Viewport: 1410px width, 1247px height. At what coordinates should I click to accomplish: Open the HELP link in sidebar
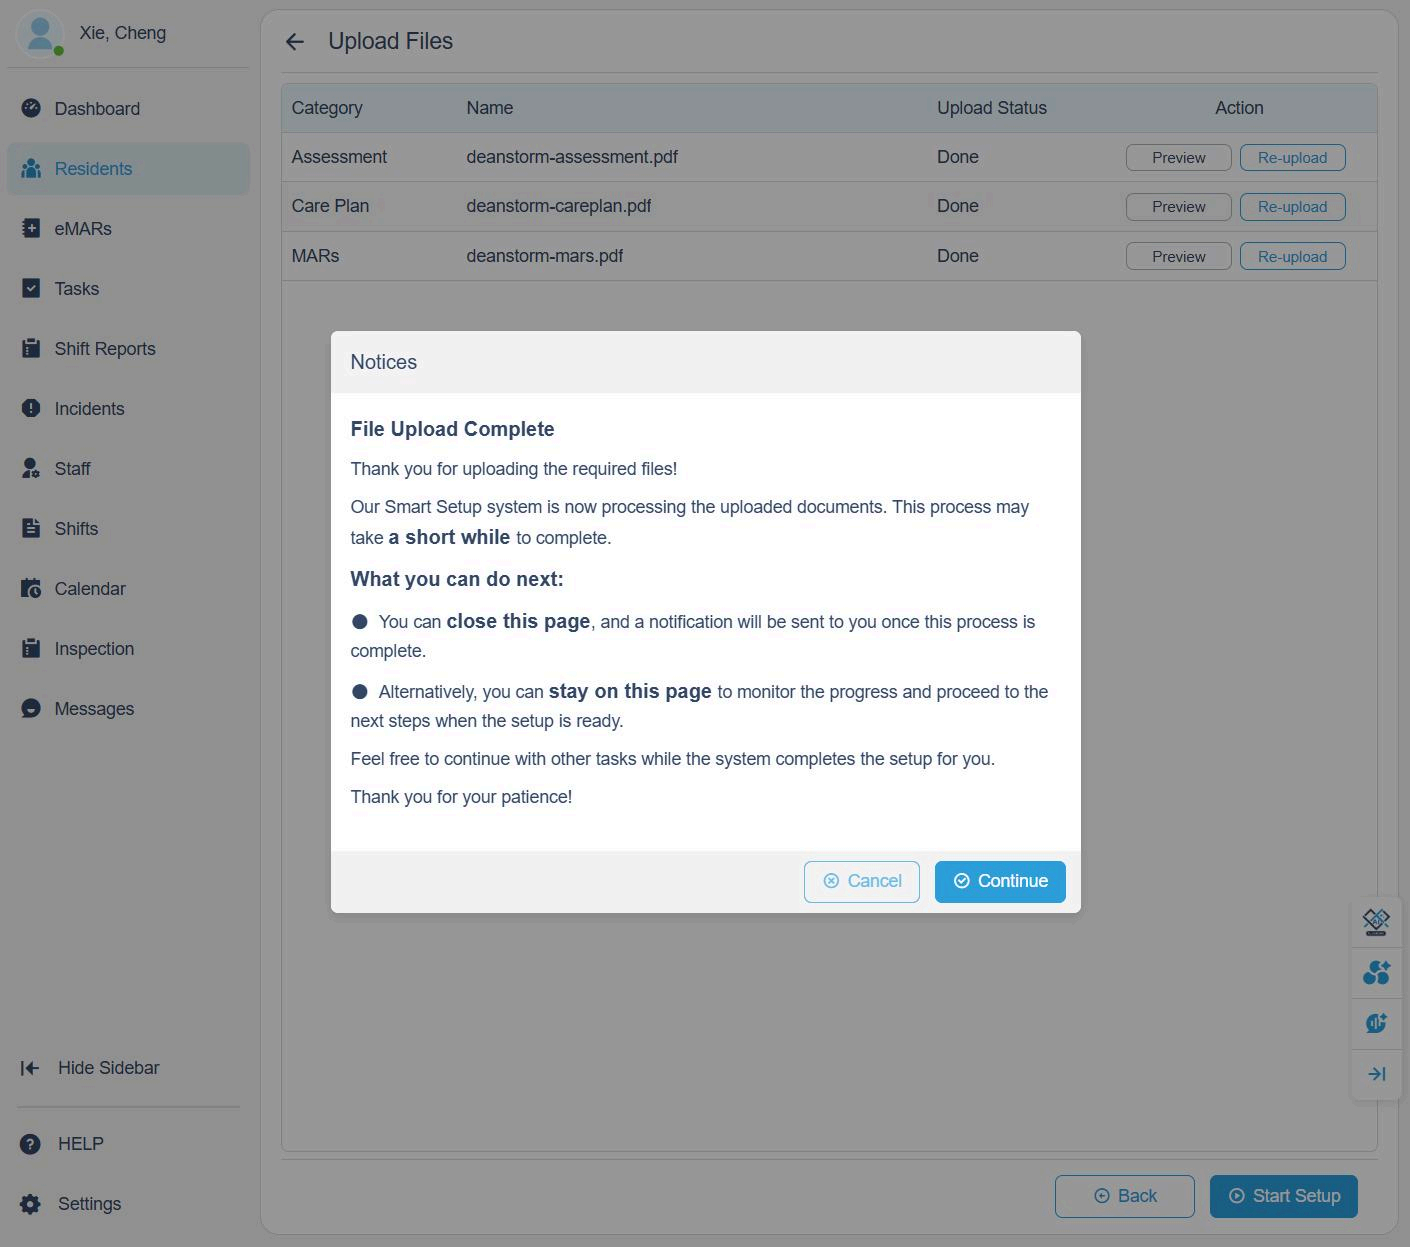tap(80, 1144)
